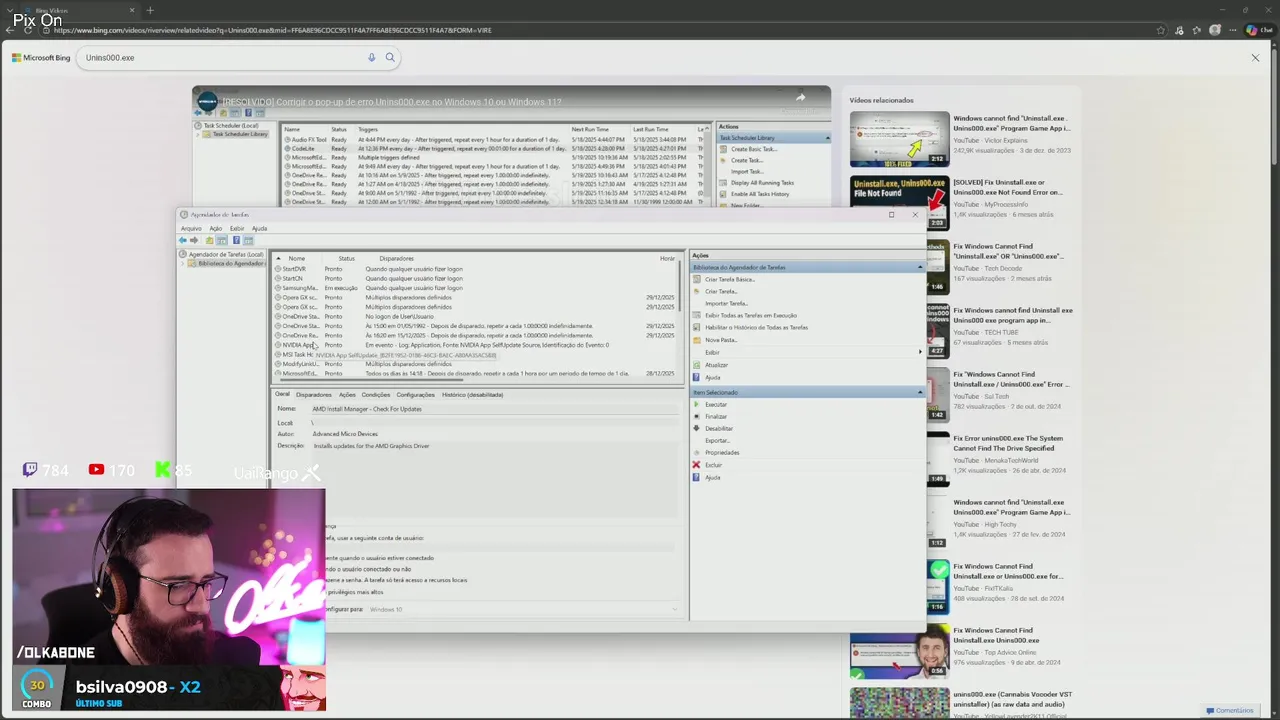Click the Finalizar stop icon
The height and width of the screenshot is (720, 1280).
click(697, 416)
